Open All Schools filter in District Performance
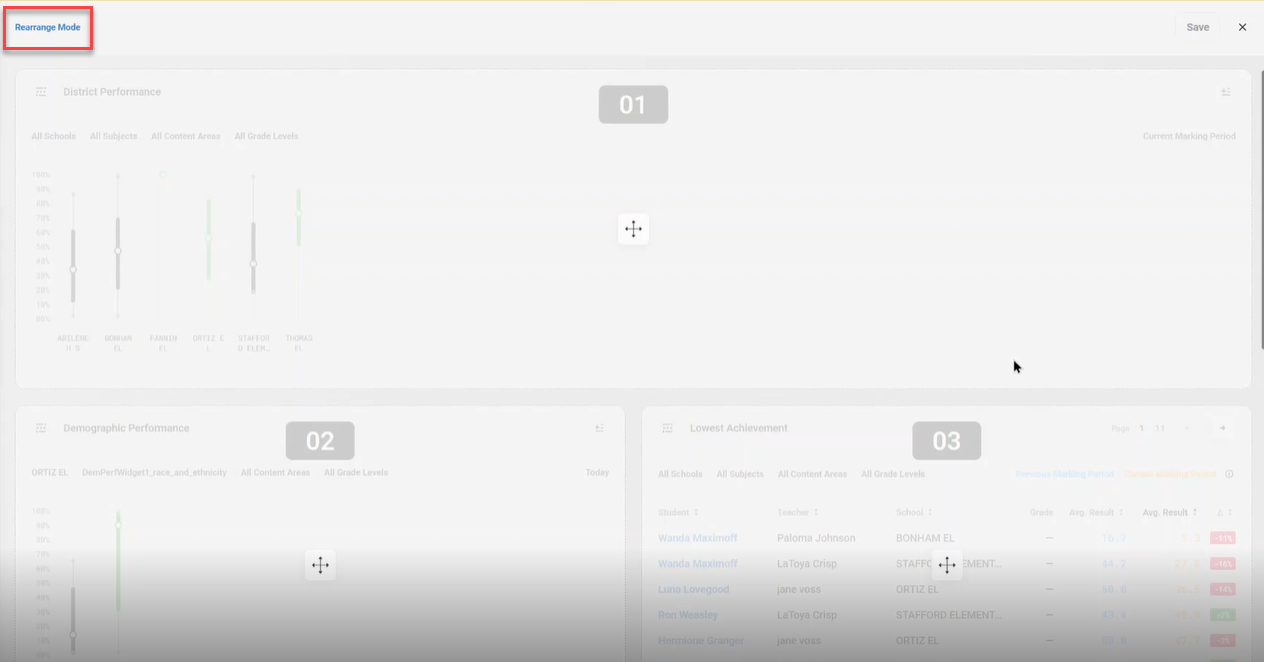1264x662 pixels. [x=53, y=136]
